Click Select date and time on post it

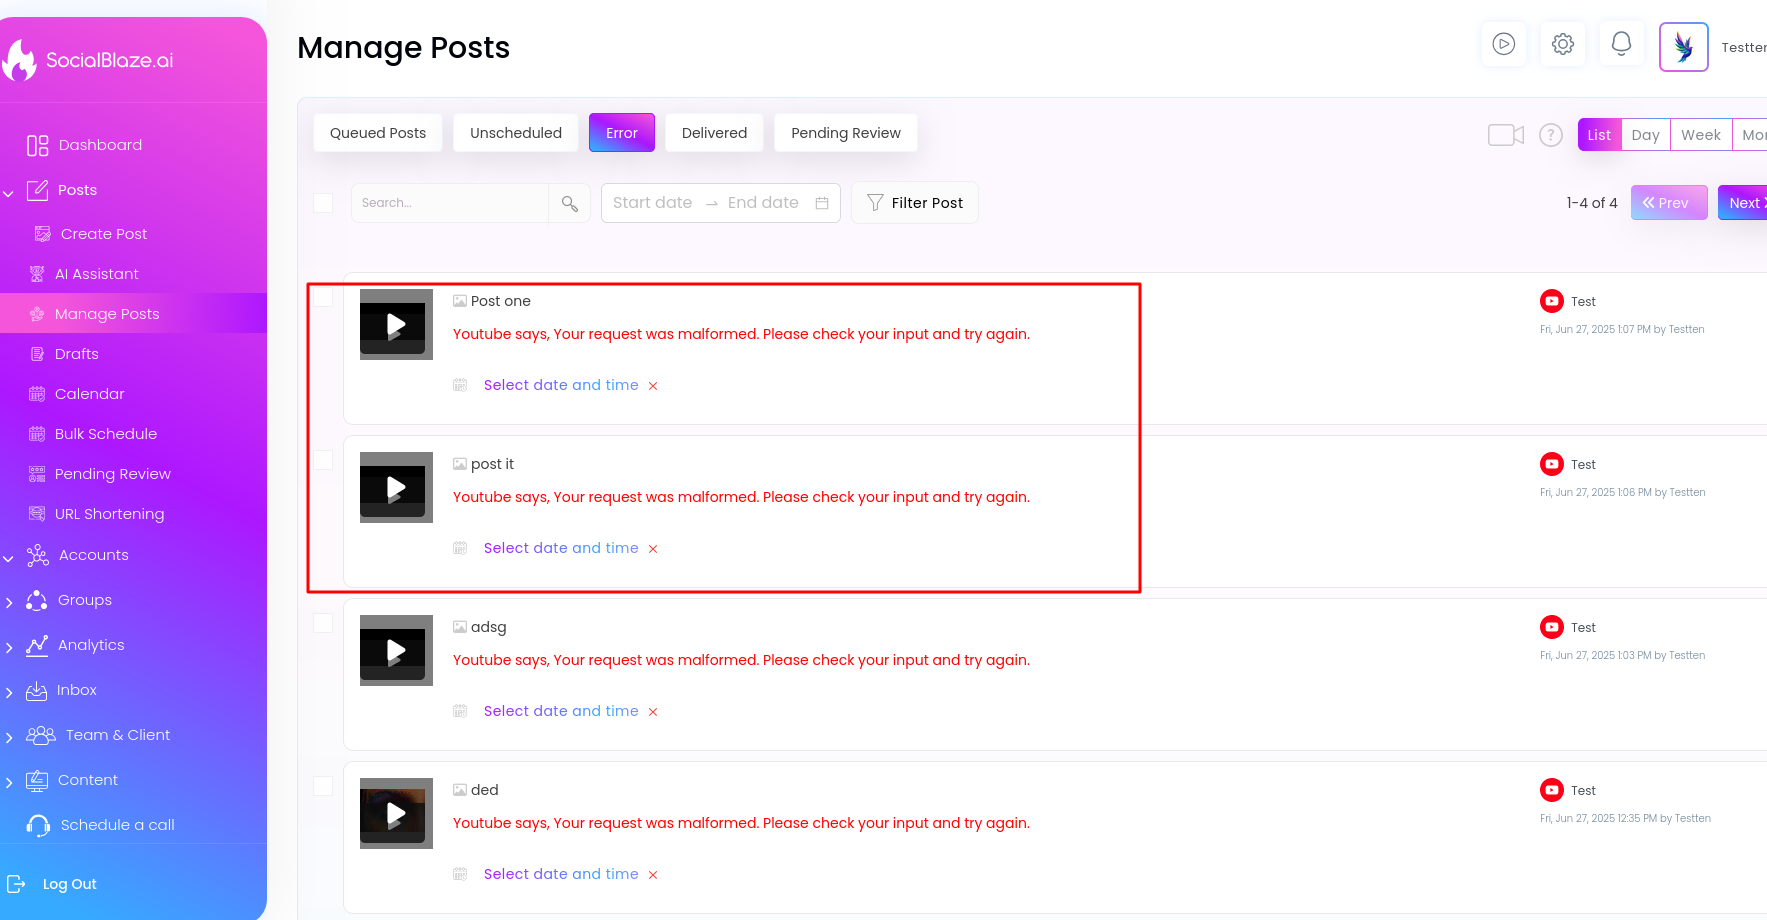pos(561,548)
